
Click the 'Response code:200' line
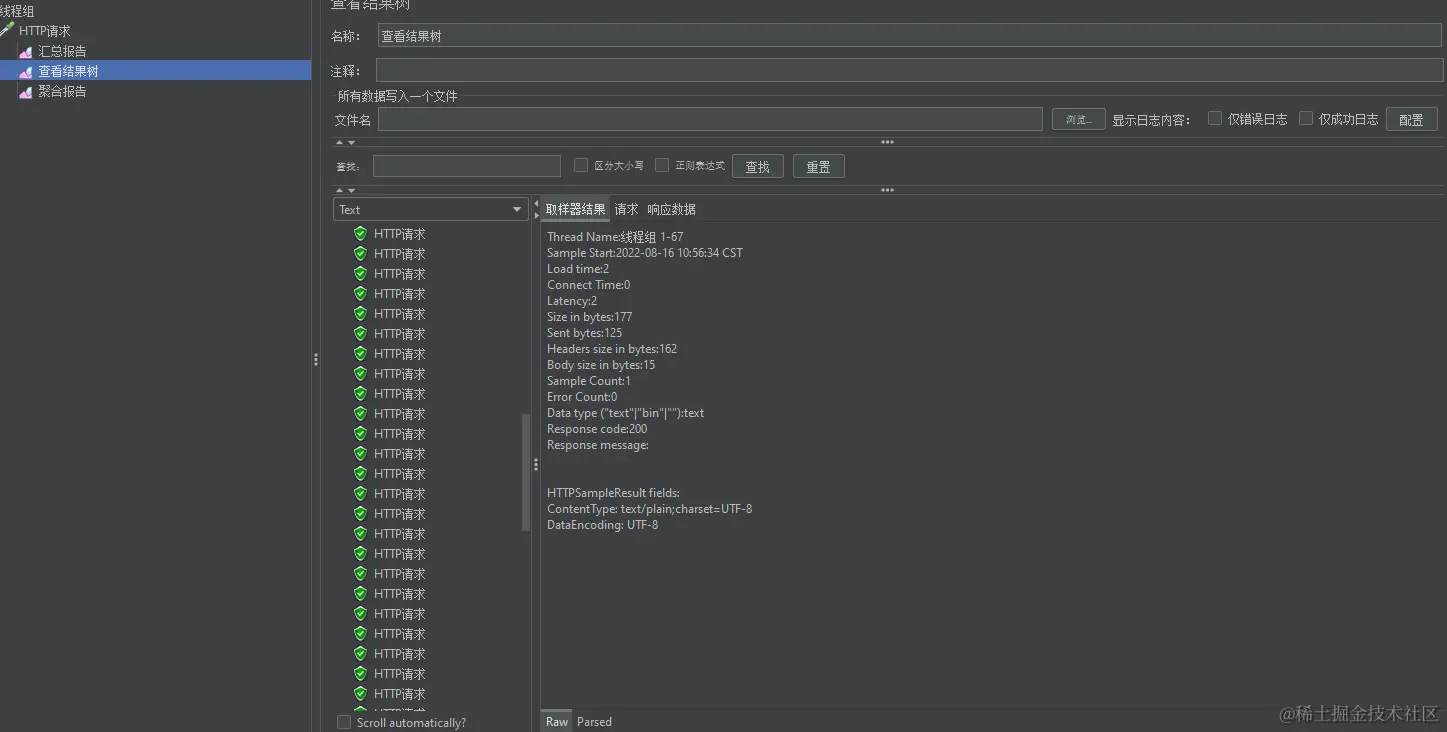click(x=597, y=429)
